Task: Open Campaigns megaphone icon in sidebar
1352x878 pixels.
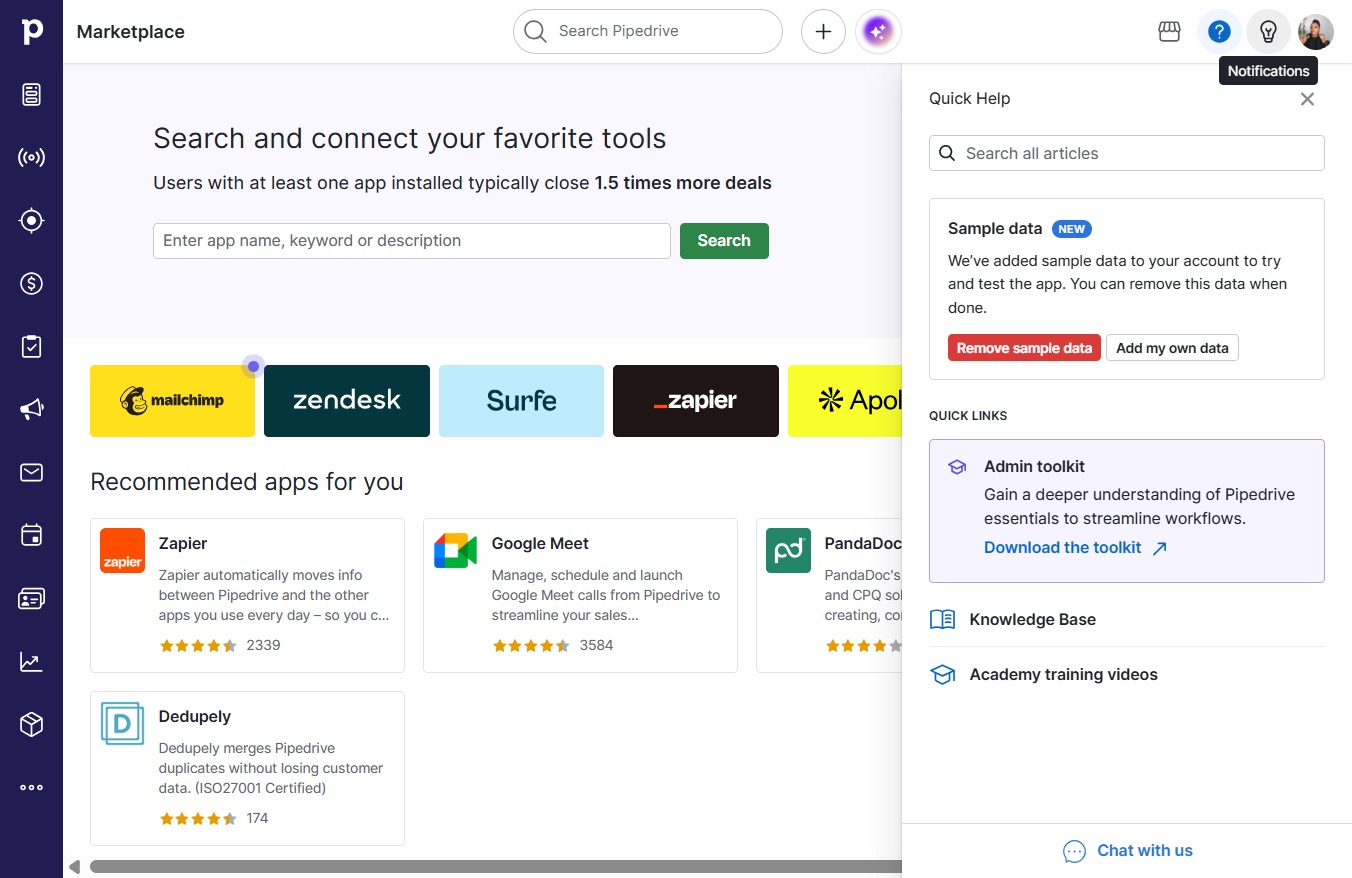Action: click(x=32, y=409)
